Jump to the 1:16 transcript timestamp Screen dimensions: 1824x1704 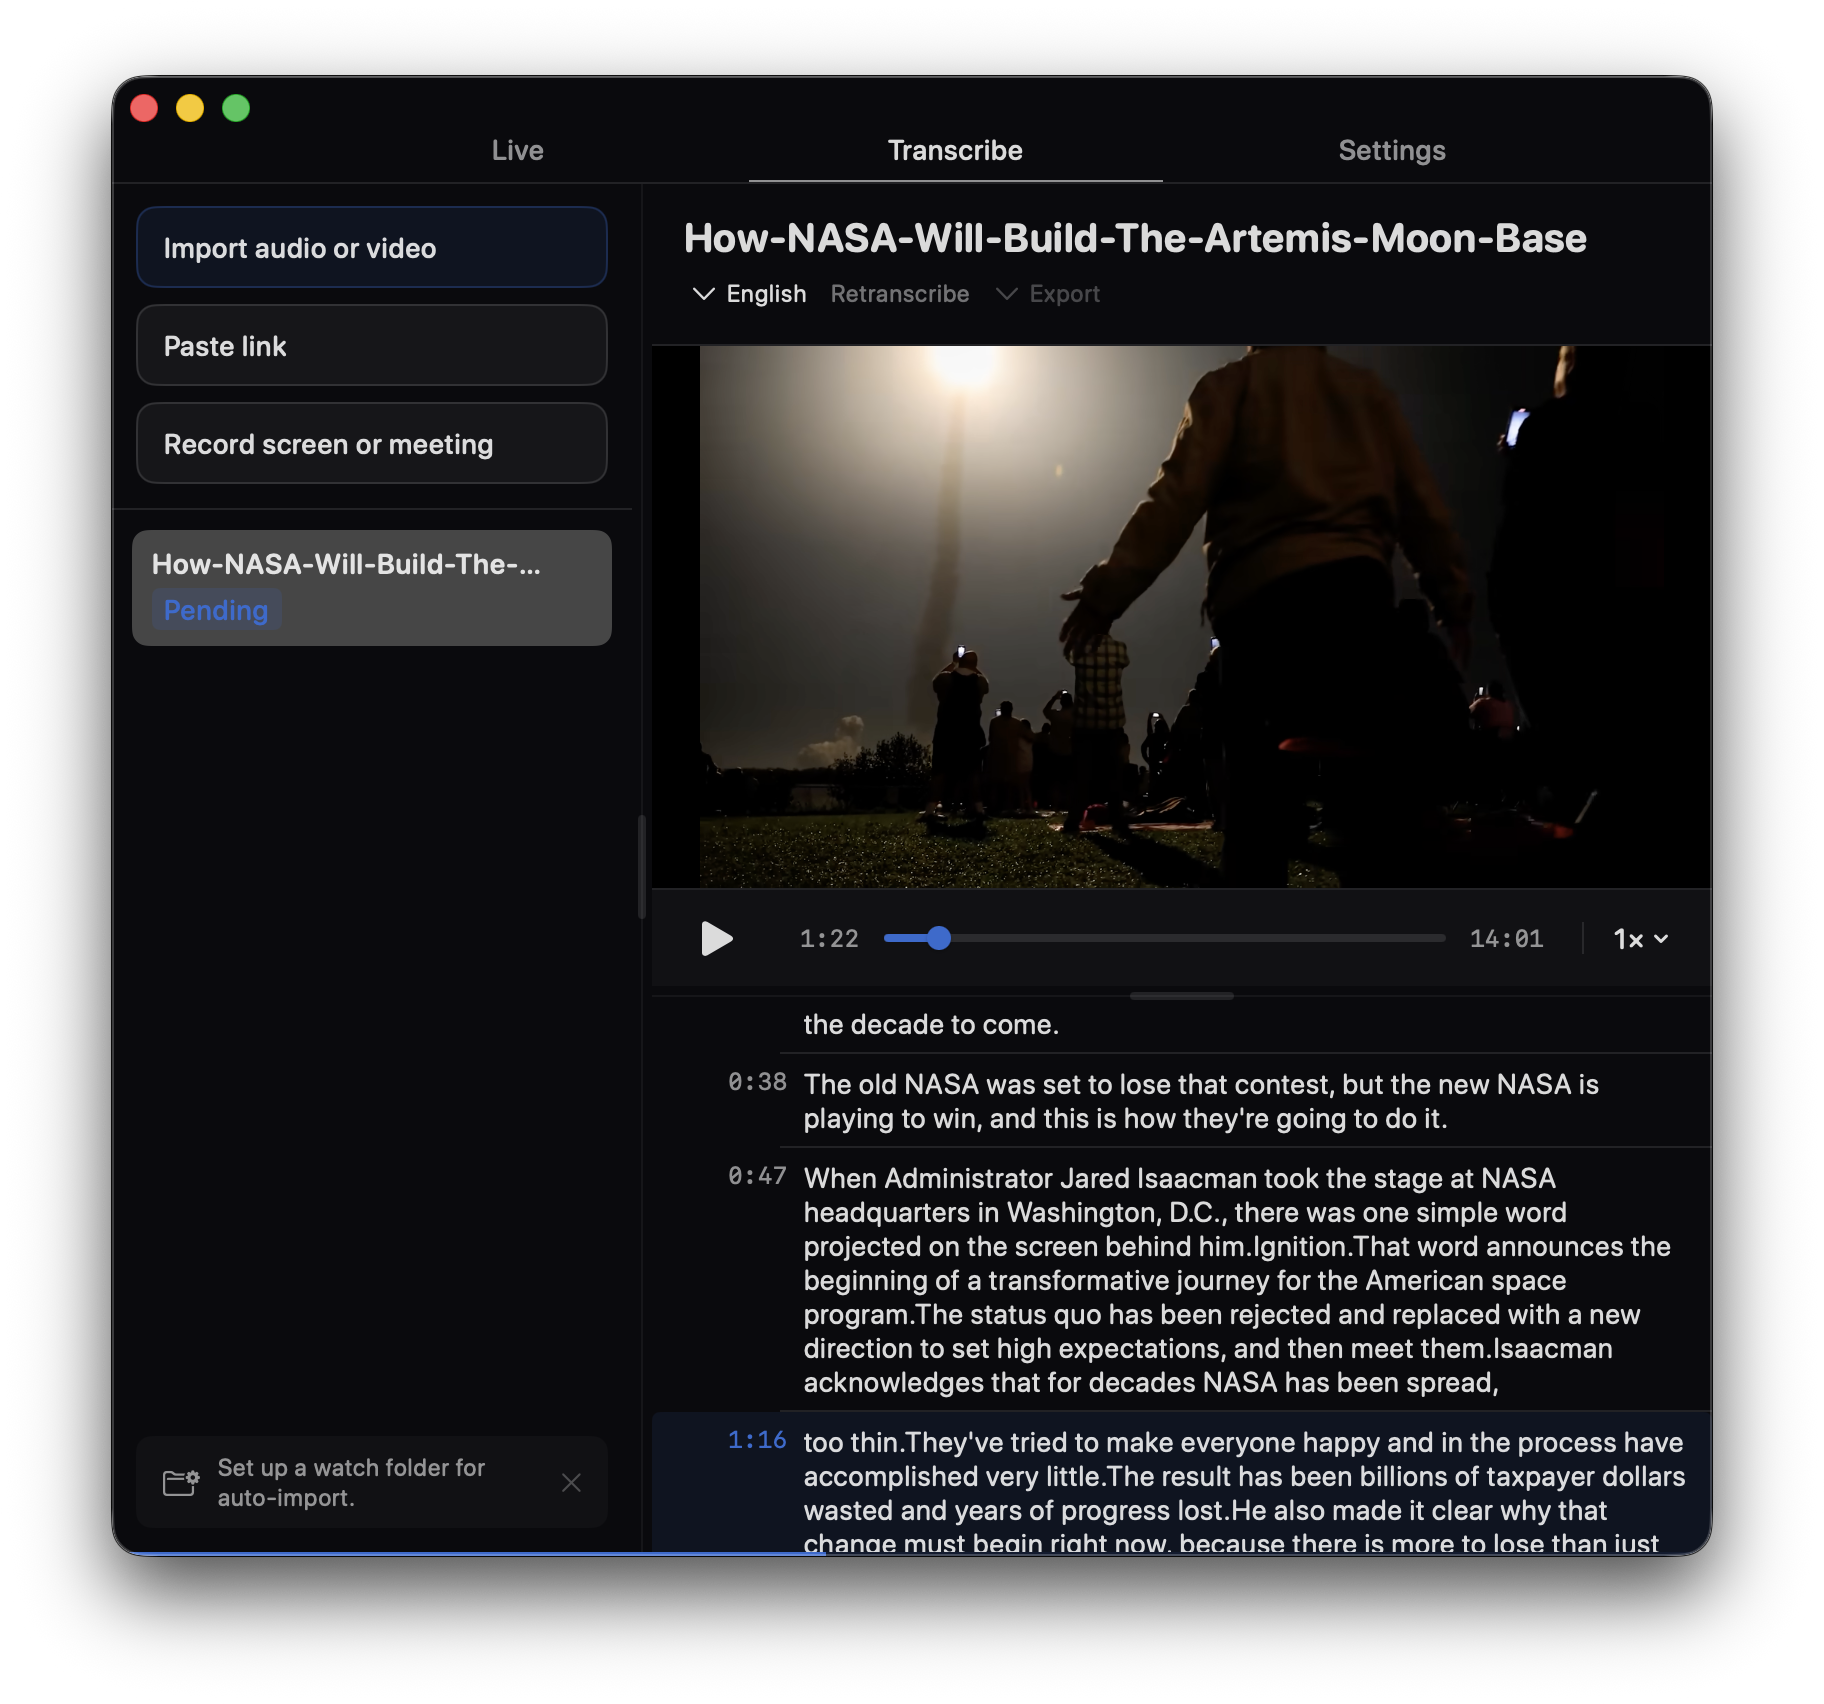(x=757, y=1440)
